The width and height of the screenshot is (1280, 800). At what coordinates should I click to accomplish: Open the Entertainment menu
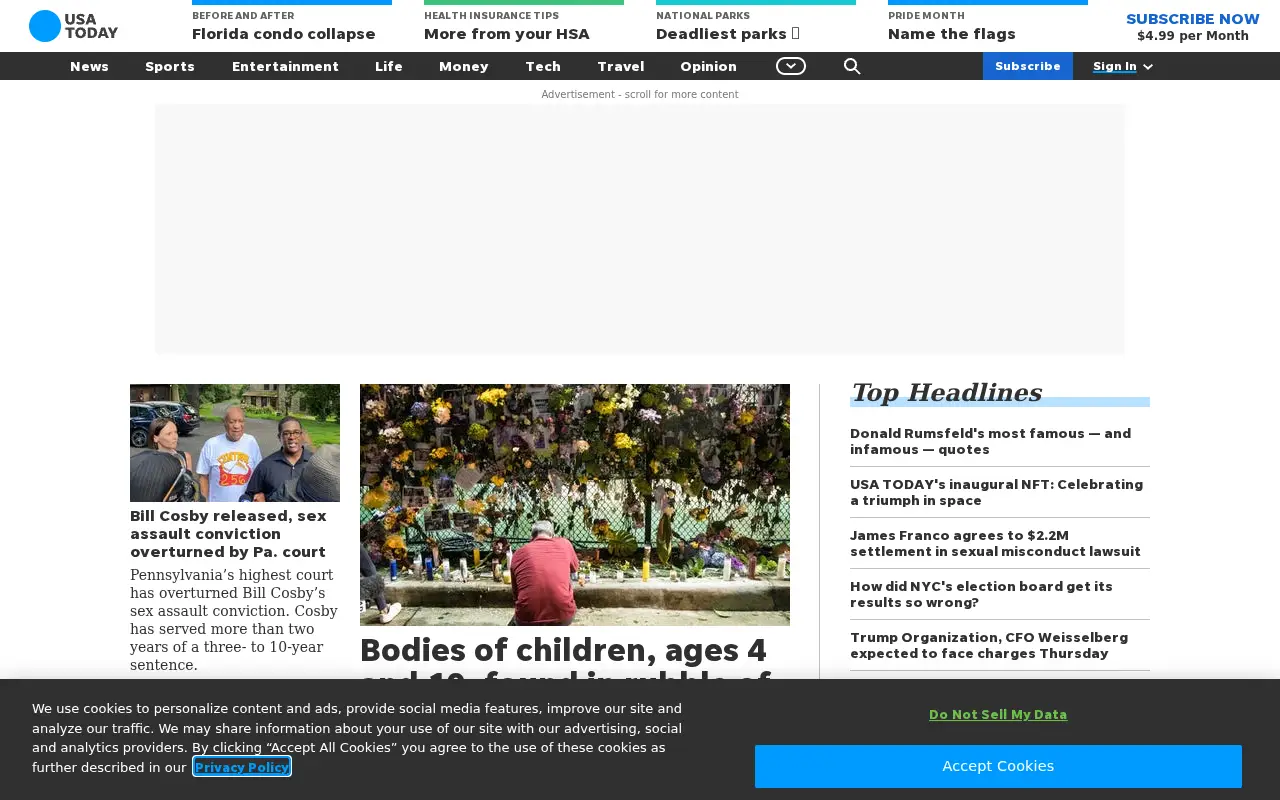pos(285,66)
